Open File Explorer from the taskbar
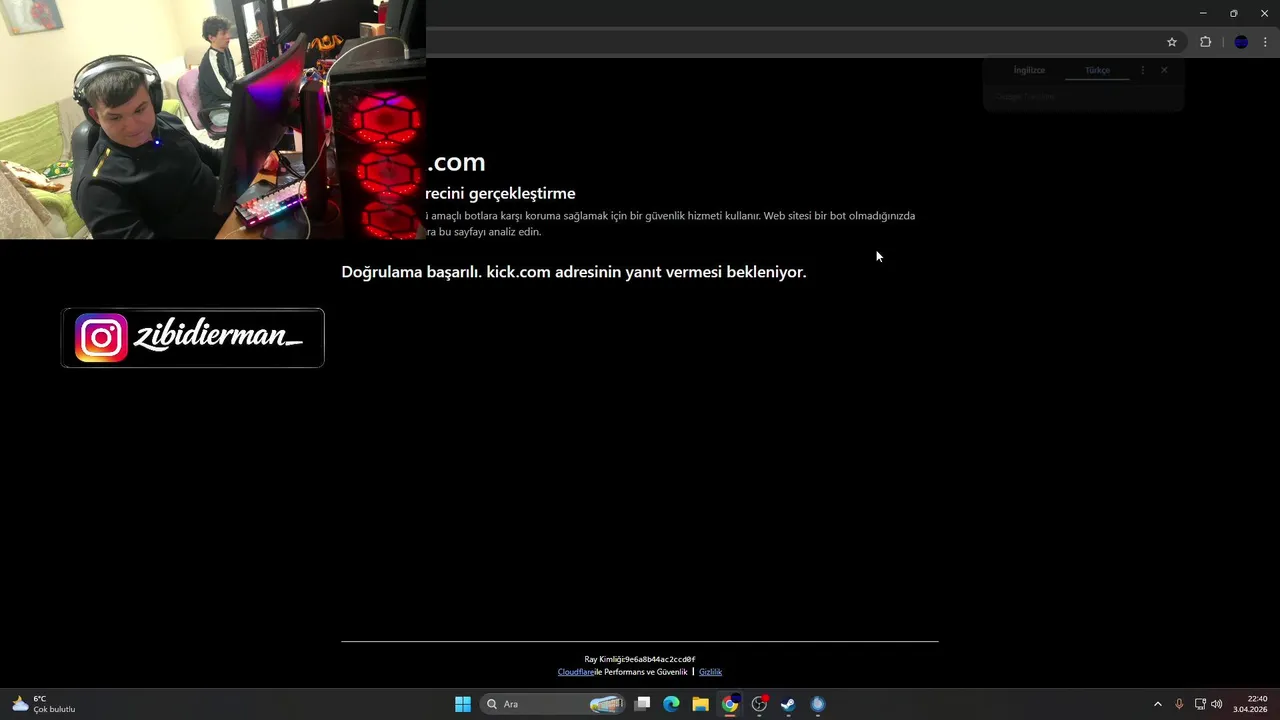The height and width of the screenshot is (720, 1280). pos(700,704)
